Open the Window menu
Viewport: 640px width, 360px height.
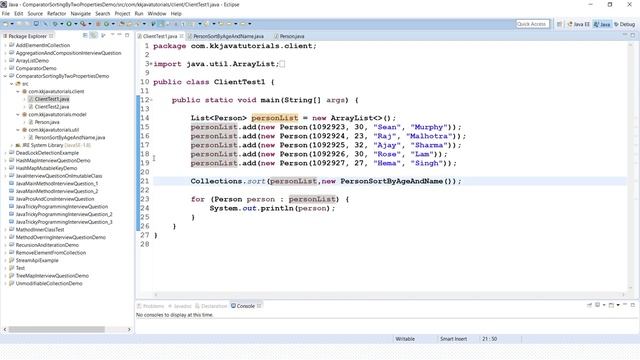pyautogui.click(x=157, y=13)
